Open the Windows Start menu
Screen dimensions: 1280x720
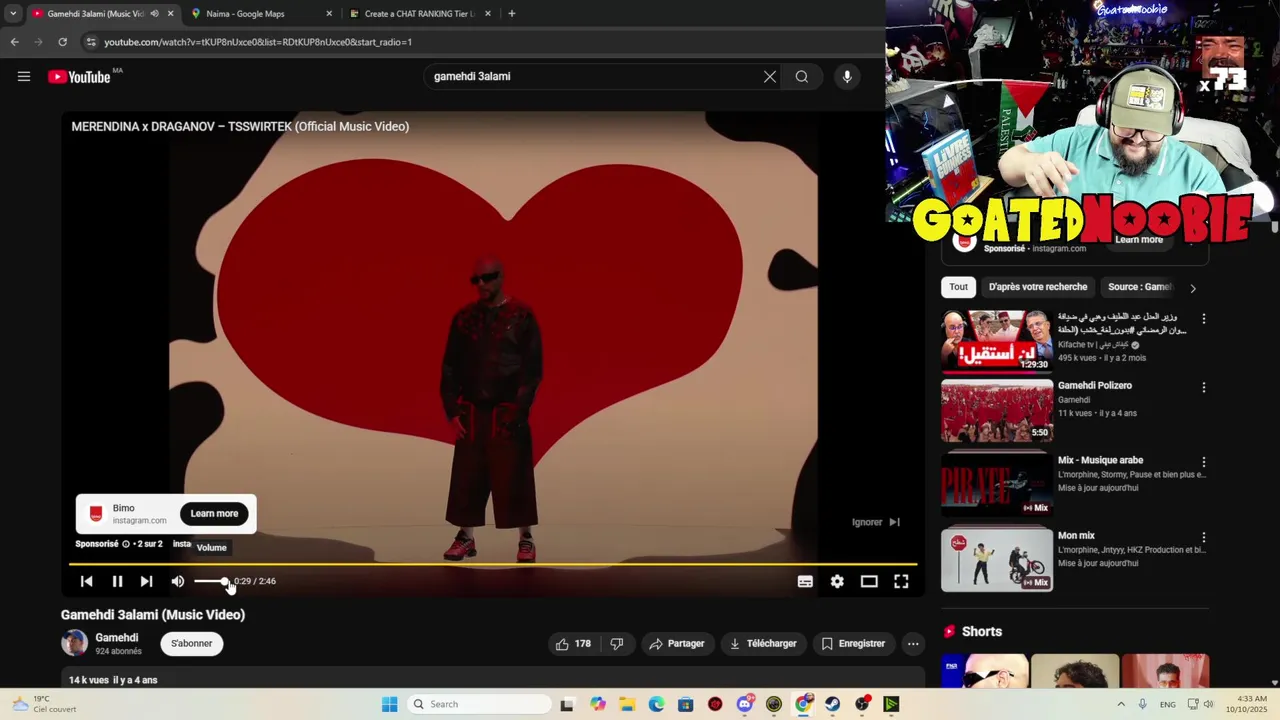point(390,704)
